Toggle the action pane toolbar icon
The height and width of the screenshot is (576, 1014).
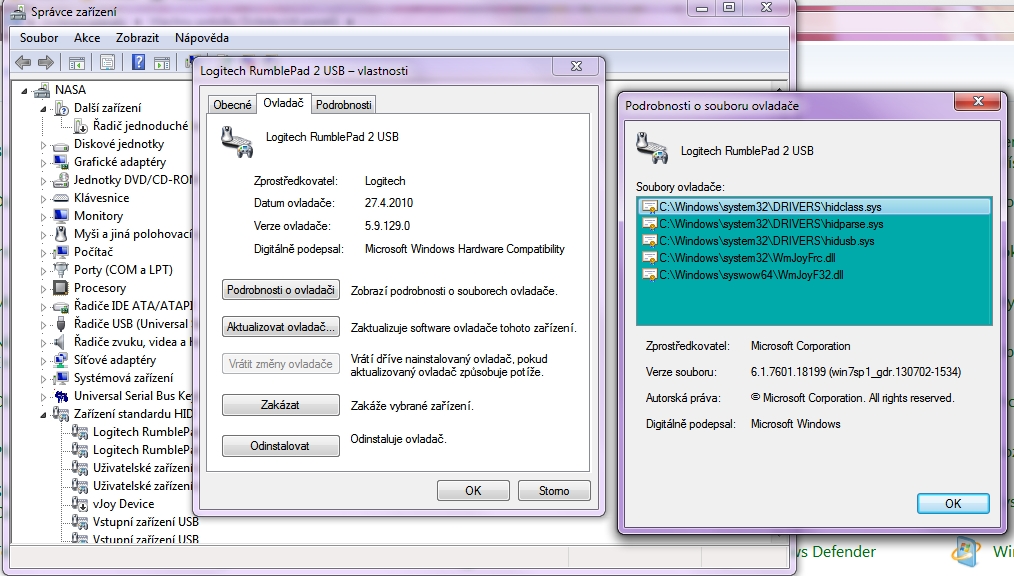pos(162,63)
